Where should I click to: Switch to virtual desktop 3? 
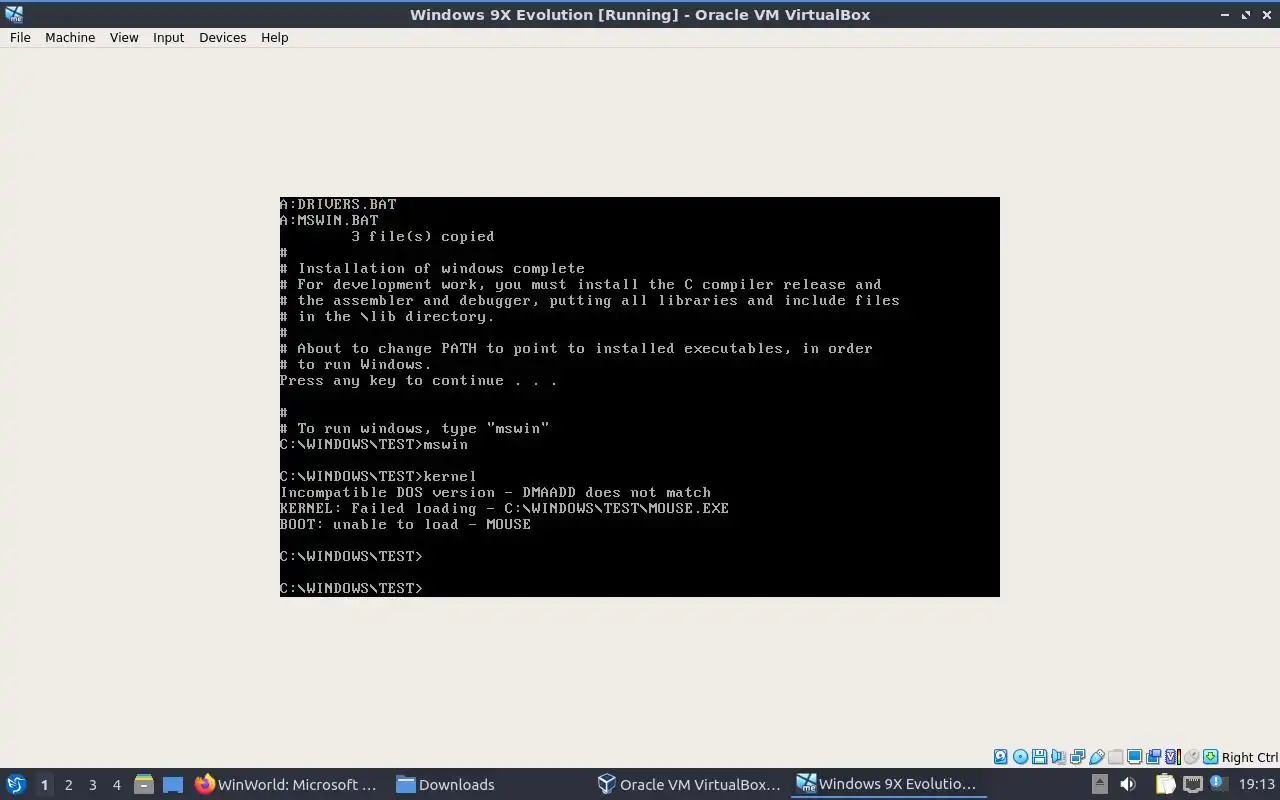(x=92, y=785)
